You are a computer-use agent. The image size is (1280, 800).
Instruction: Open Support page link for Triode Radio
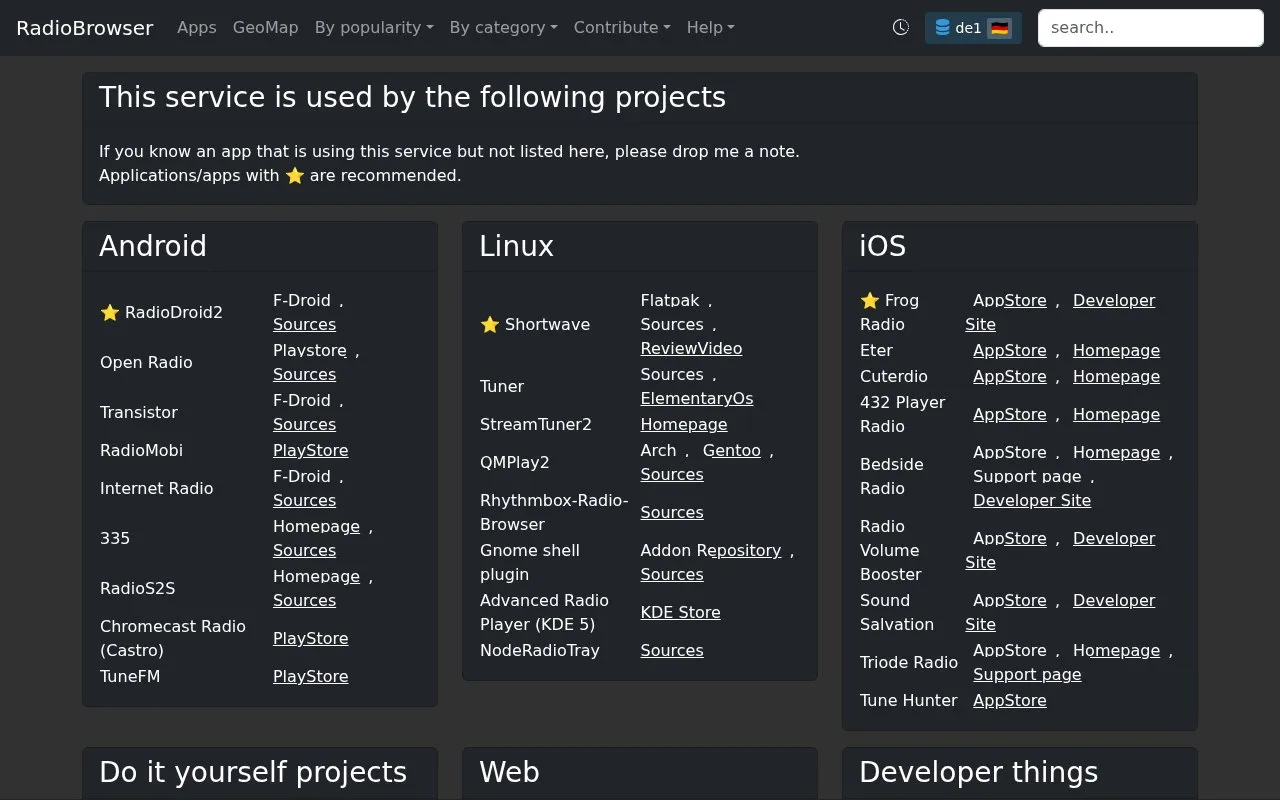[1027, 675]
